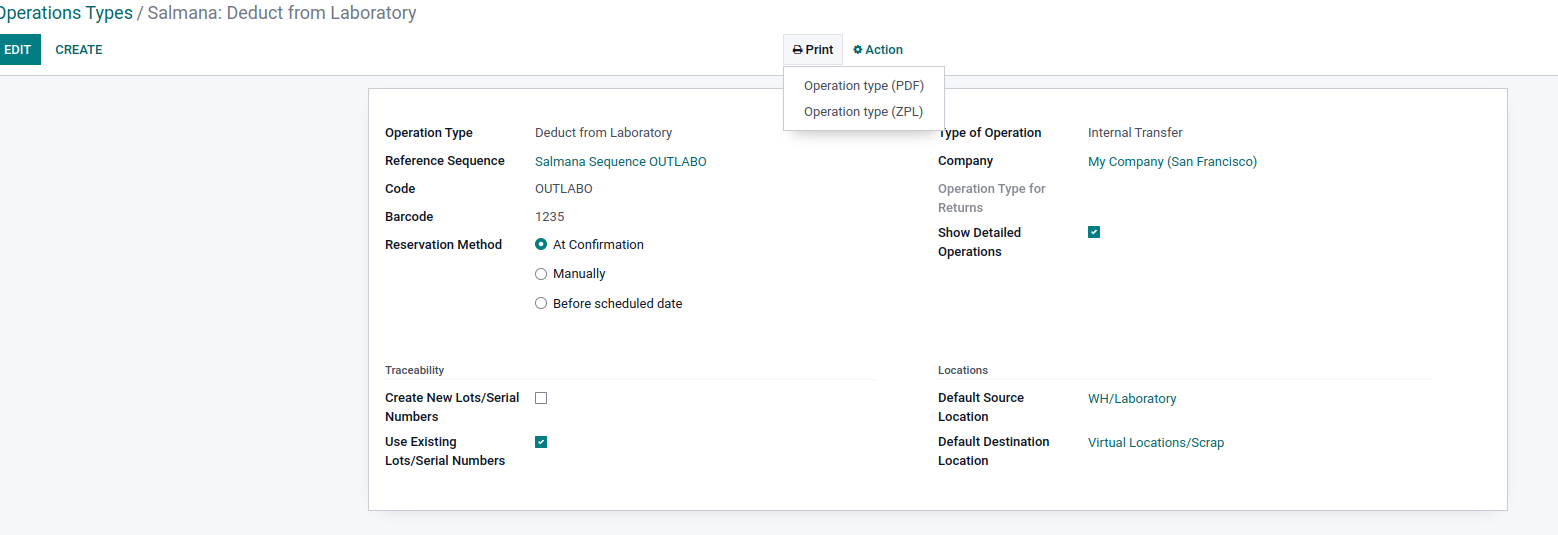
Task: Click the gear icon beside Action
Action: [858, 50]
